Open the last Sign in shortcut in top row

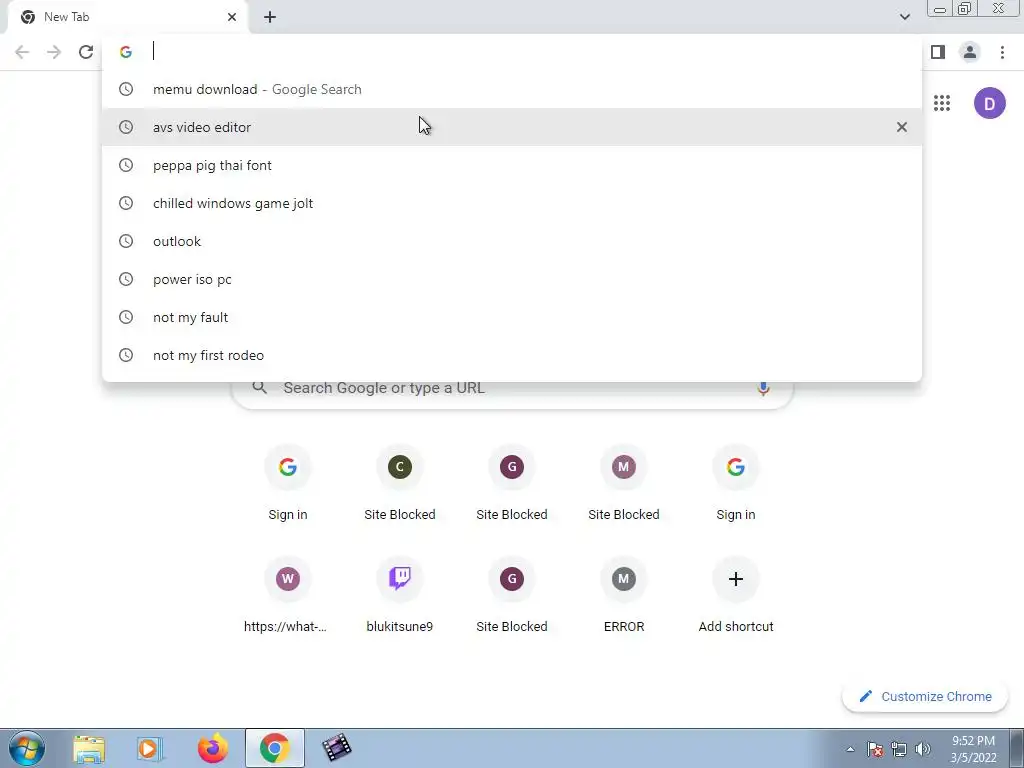(735, 484)
